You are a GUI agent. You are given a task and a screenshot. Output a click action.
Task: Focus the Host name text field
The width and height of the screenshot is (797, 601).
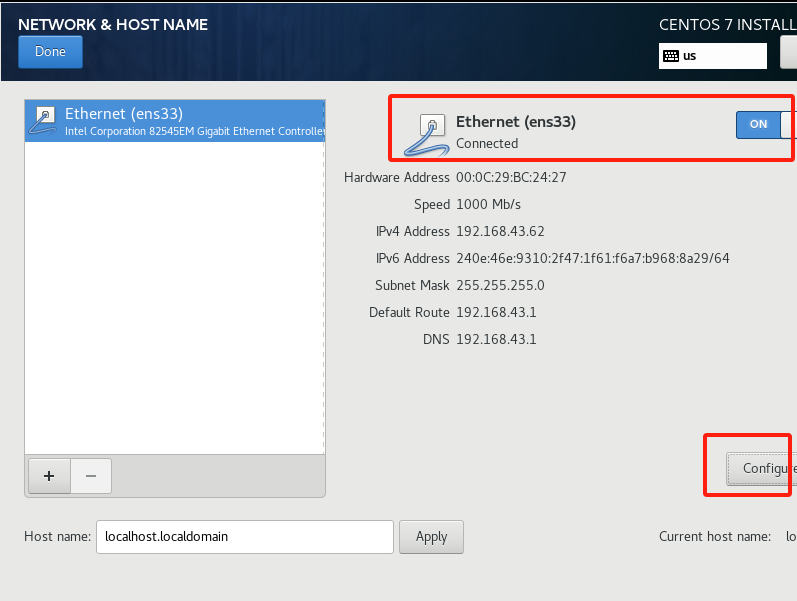click(x=244, y=536)
